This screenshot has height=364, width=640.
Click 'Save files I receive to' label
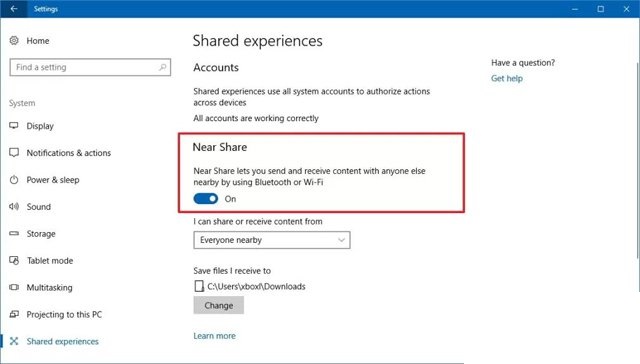pyautogui.click(x=232, y=271)
